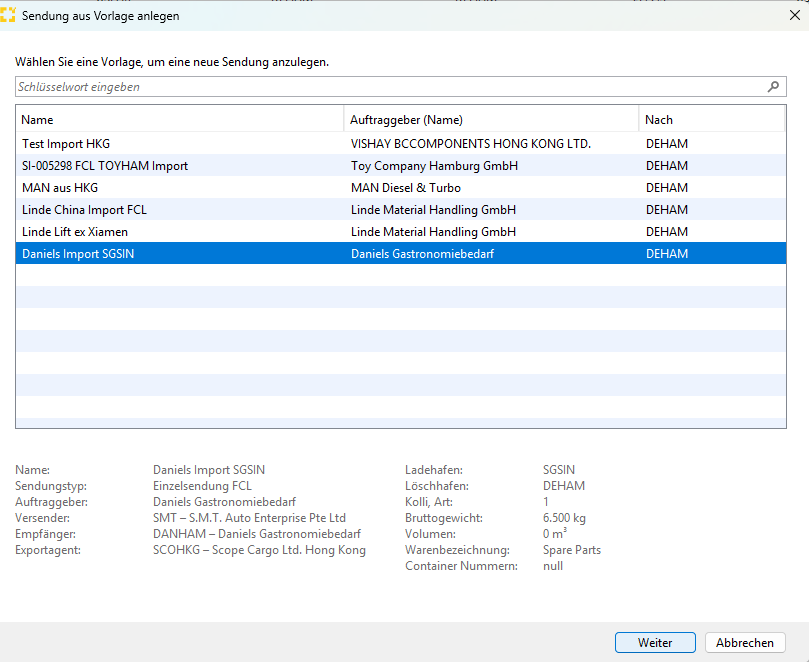Choose the MAN aus HKG template

tap(60, 188)
